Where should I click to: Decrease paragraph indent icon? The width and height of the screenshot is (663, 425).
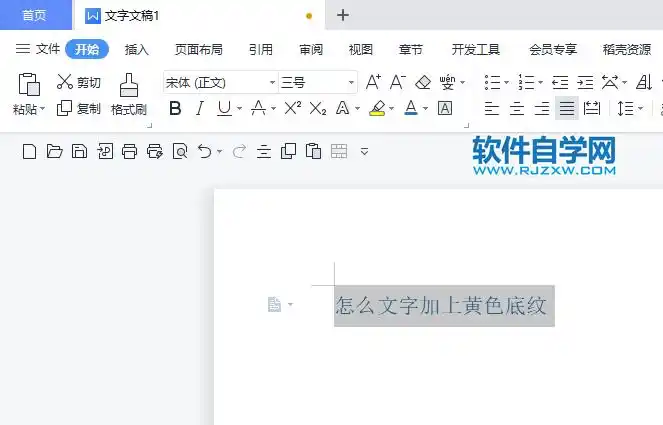(x=560, y=82)
